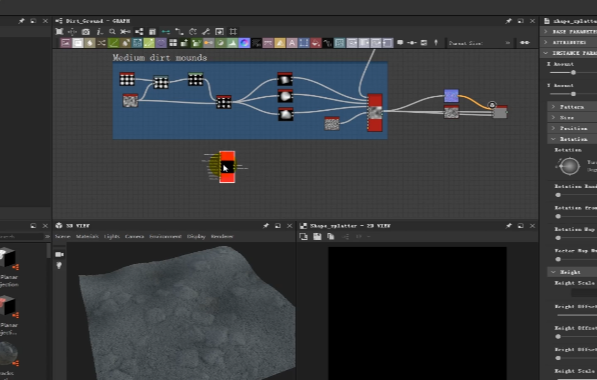Screen dimensions: 597x380
Task: Add a Channel Shuffle node with crossed-arrows icon
Action: pos(101,43)
